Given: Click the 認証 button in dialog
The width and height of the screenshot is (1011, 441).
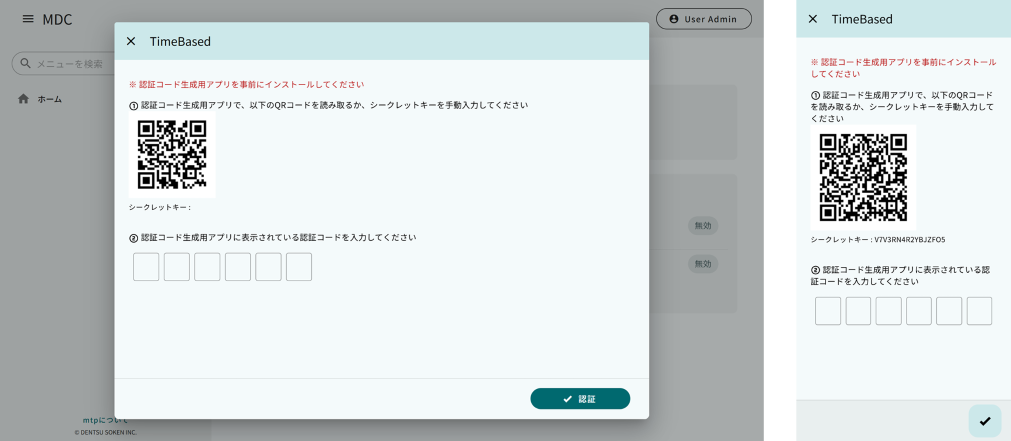Looking at the screenshot, I should (x=580, y=398).
